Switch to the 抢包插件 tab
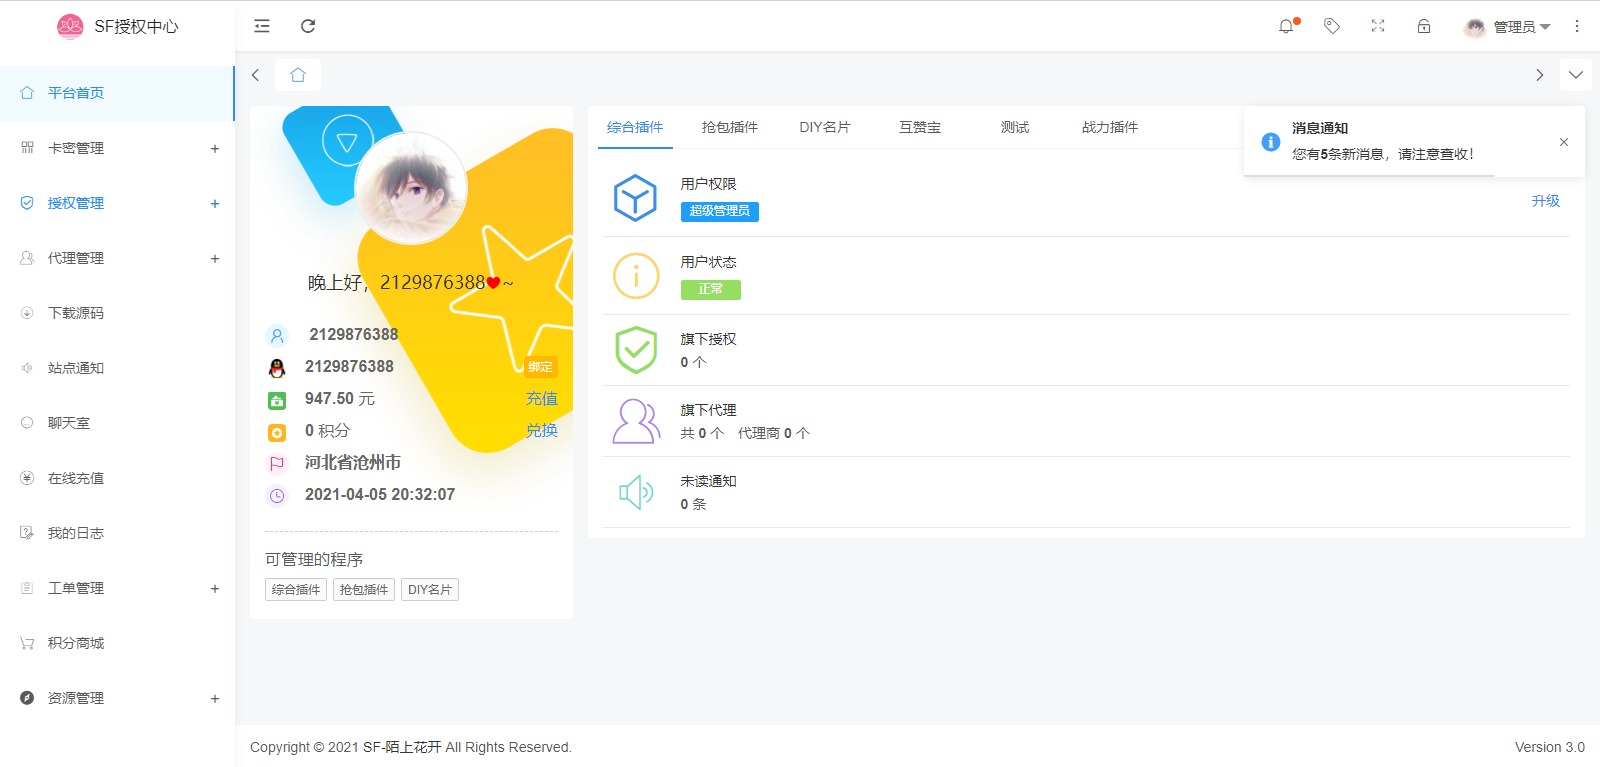This screenshot has width=1600, height=767. [x=730, y=127]
